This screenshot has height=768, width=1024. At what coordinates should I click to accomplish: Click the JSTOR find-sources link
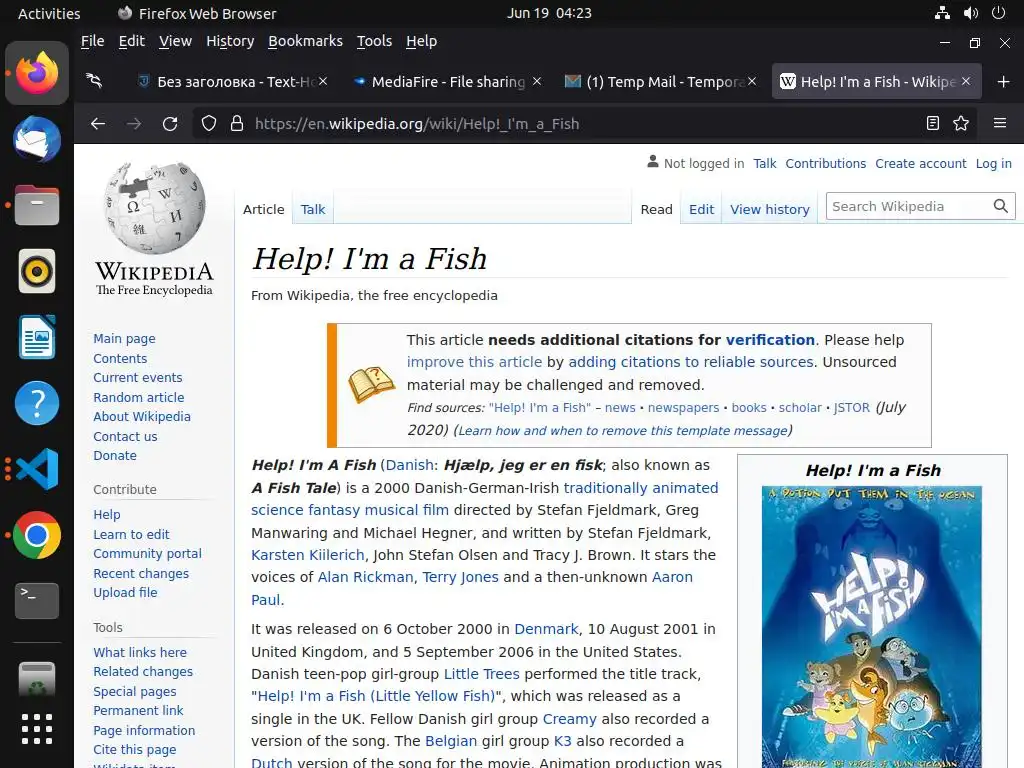(852, 408)
